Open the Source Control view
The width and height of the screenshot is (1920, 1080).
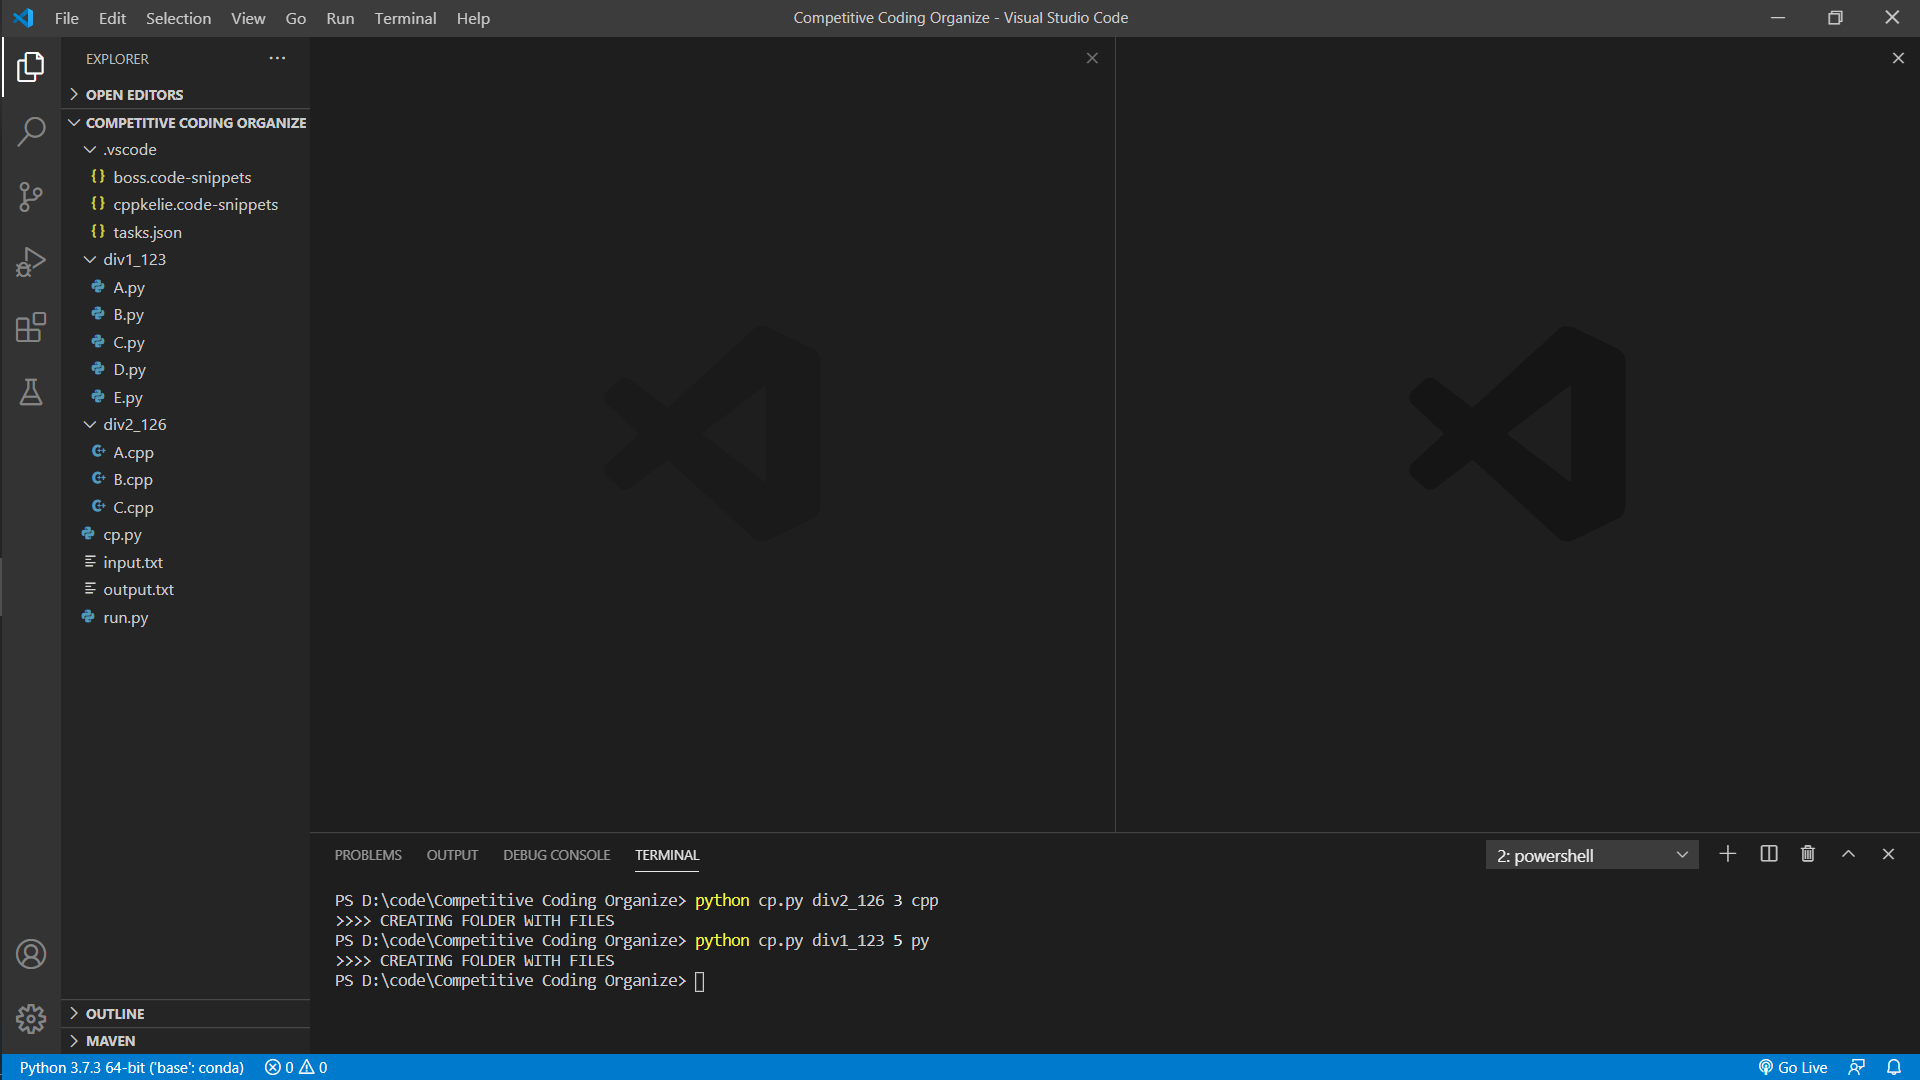(31, 197)
